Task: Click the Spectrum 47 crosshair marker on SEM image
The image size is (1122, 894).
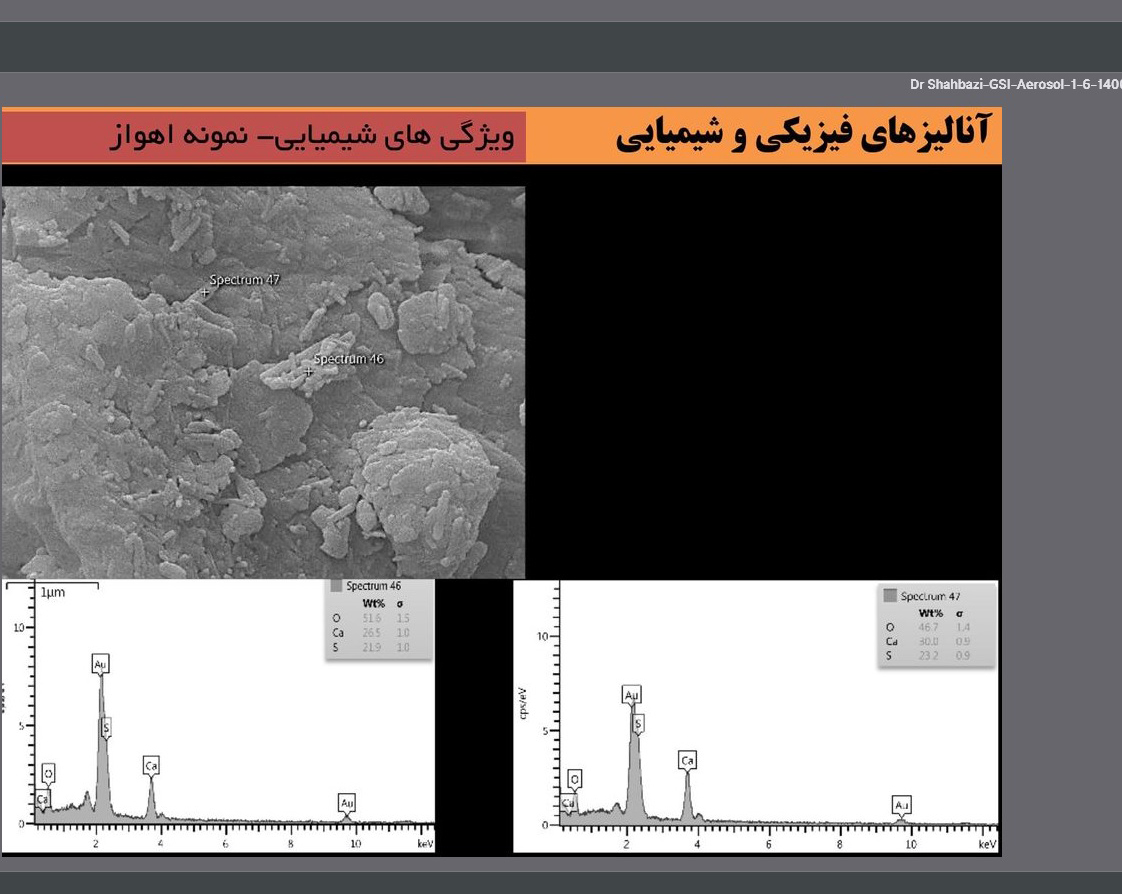Action: [x=205, y=292]
